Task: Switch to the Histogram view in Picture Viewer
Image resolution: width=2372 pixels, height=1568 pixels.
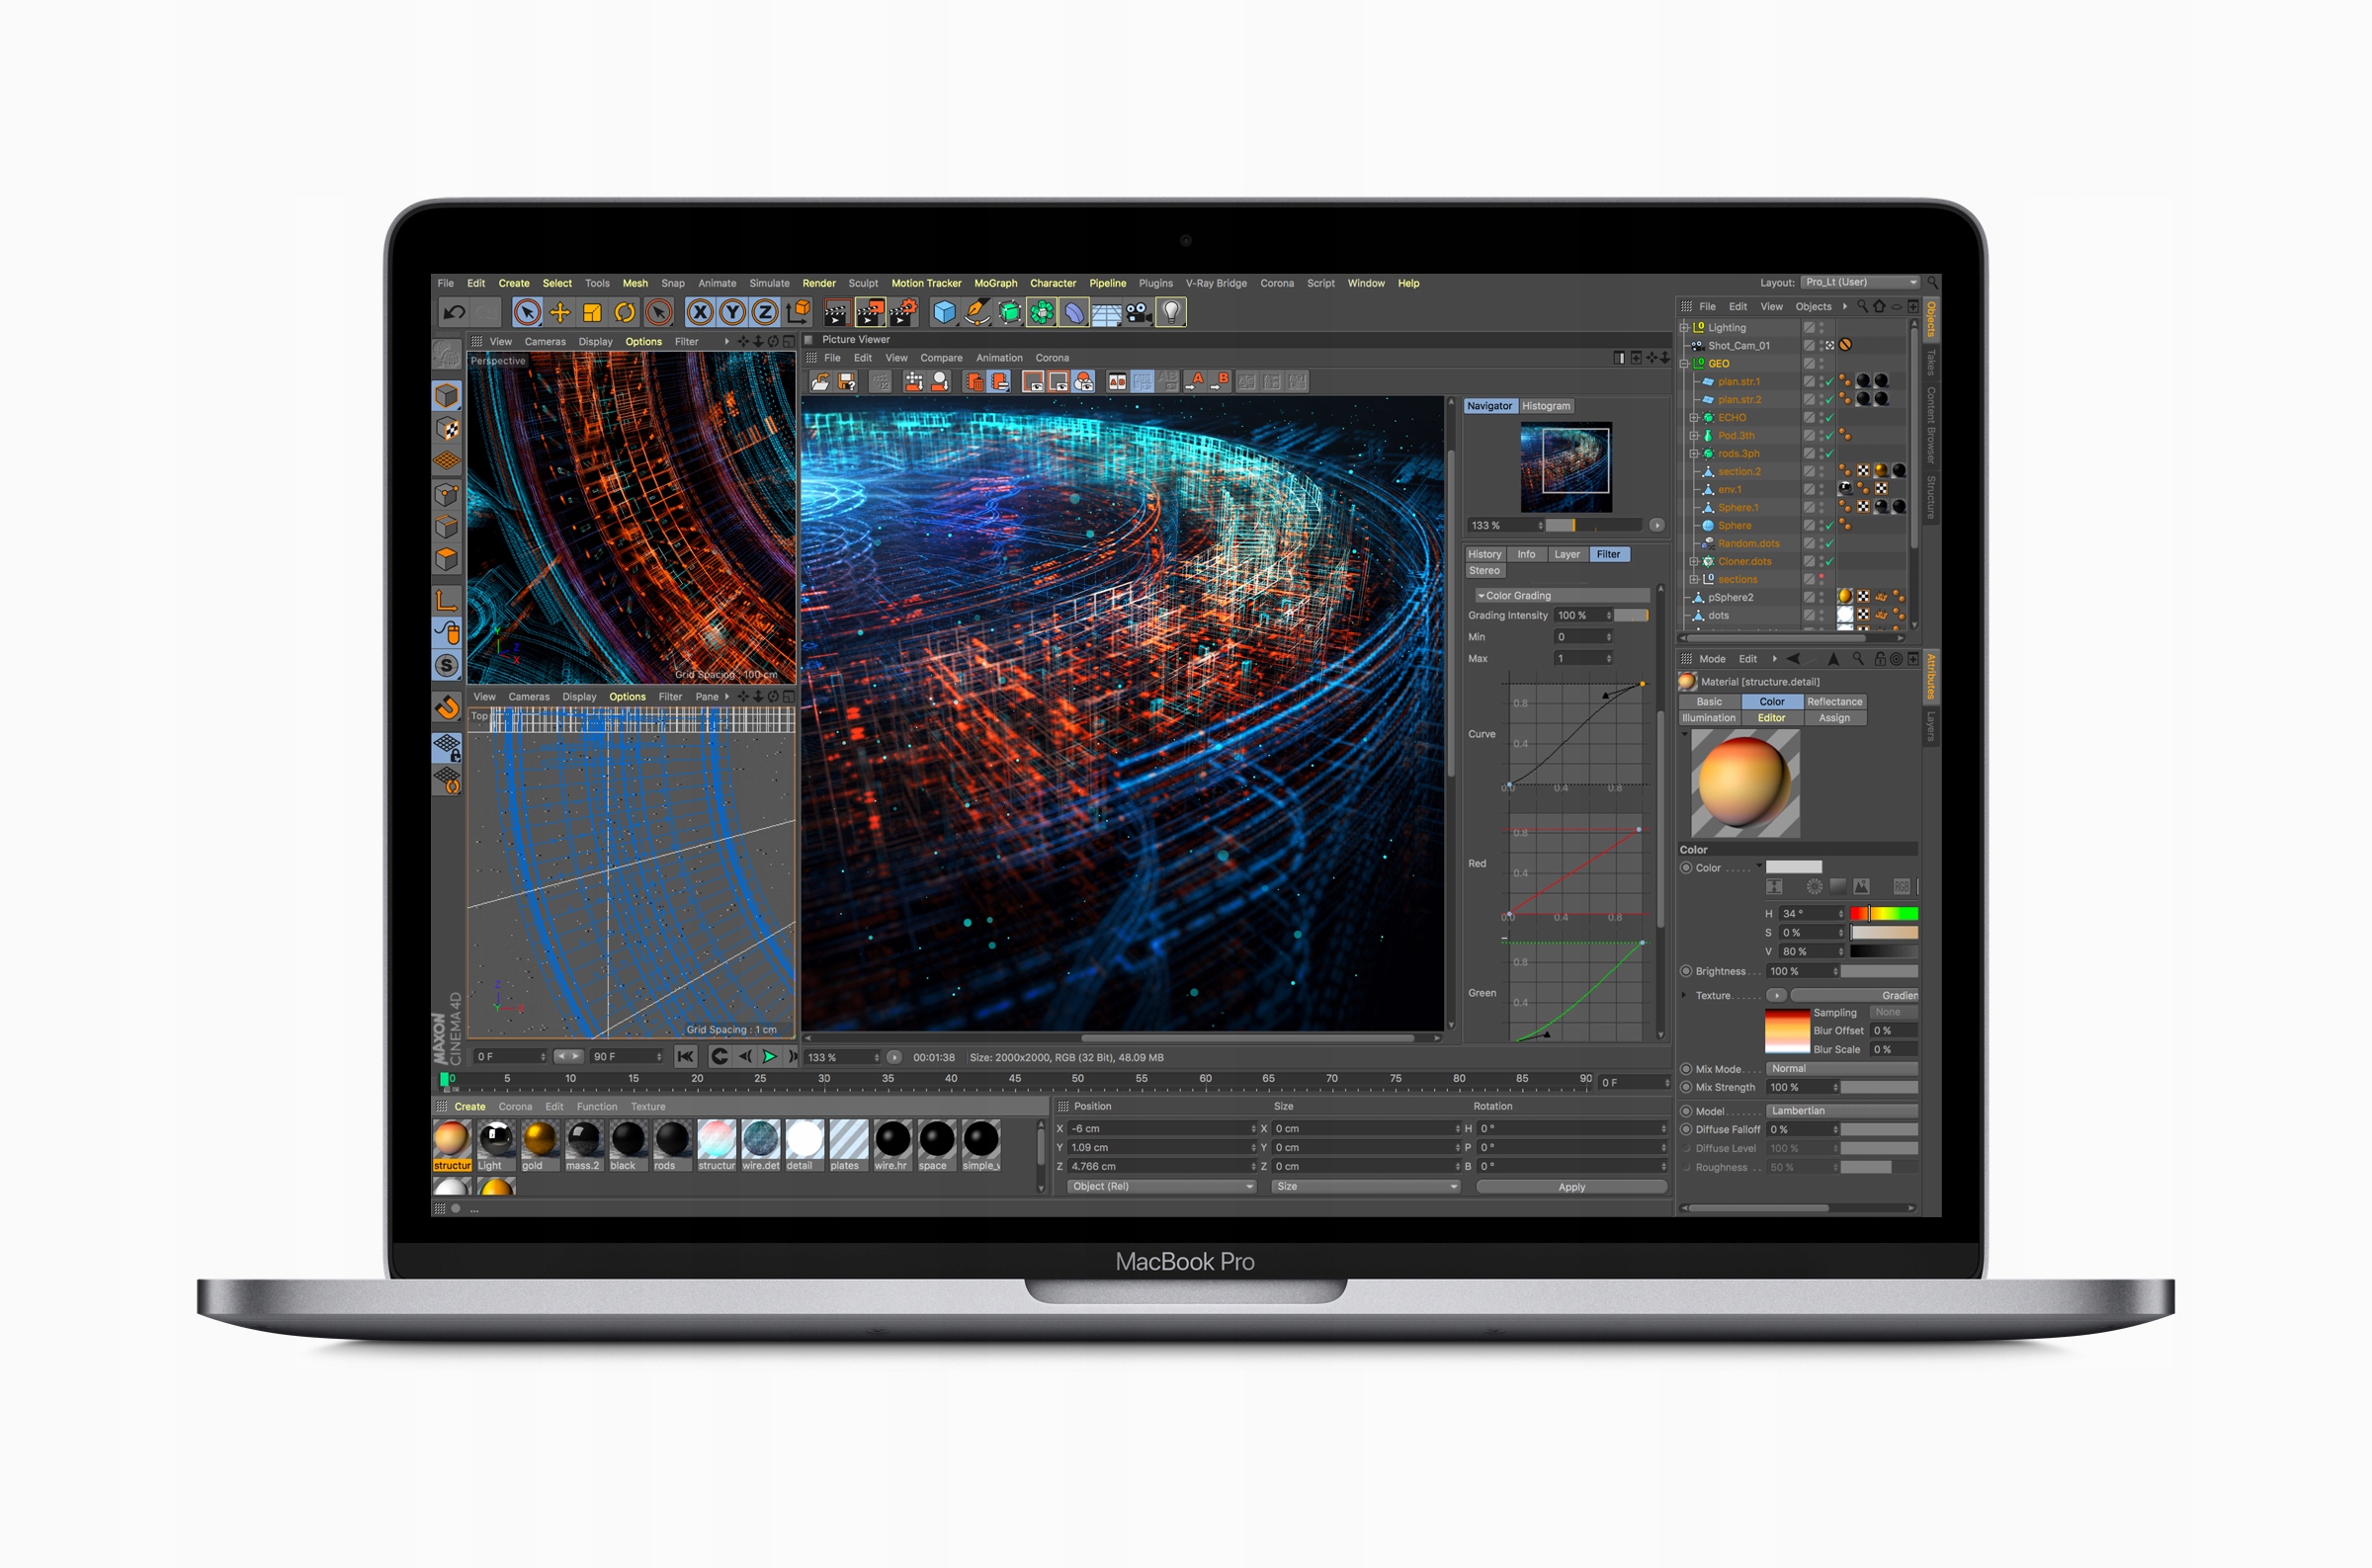Action: (1545, 405)
